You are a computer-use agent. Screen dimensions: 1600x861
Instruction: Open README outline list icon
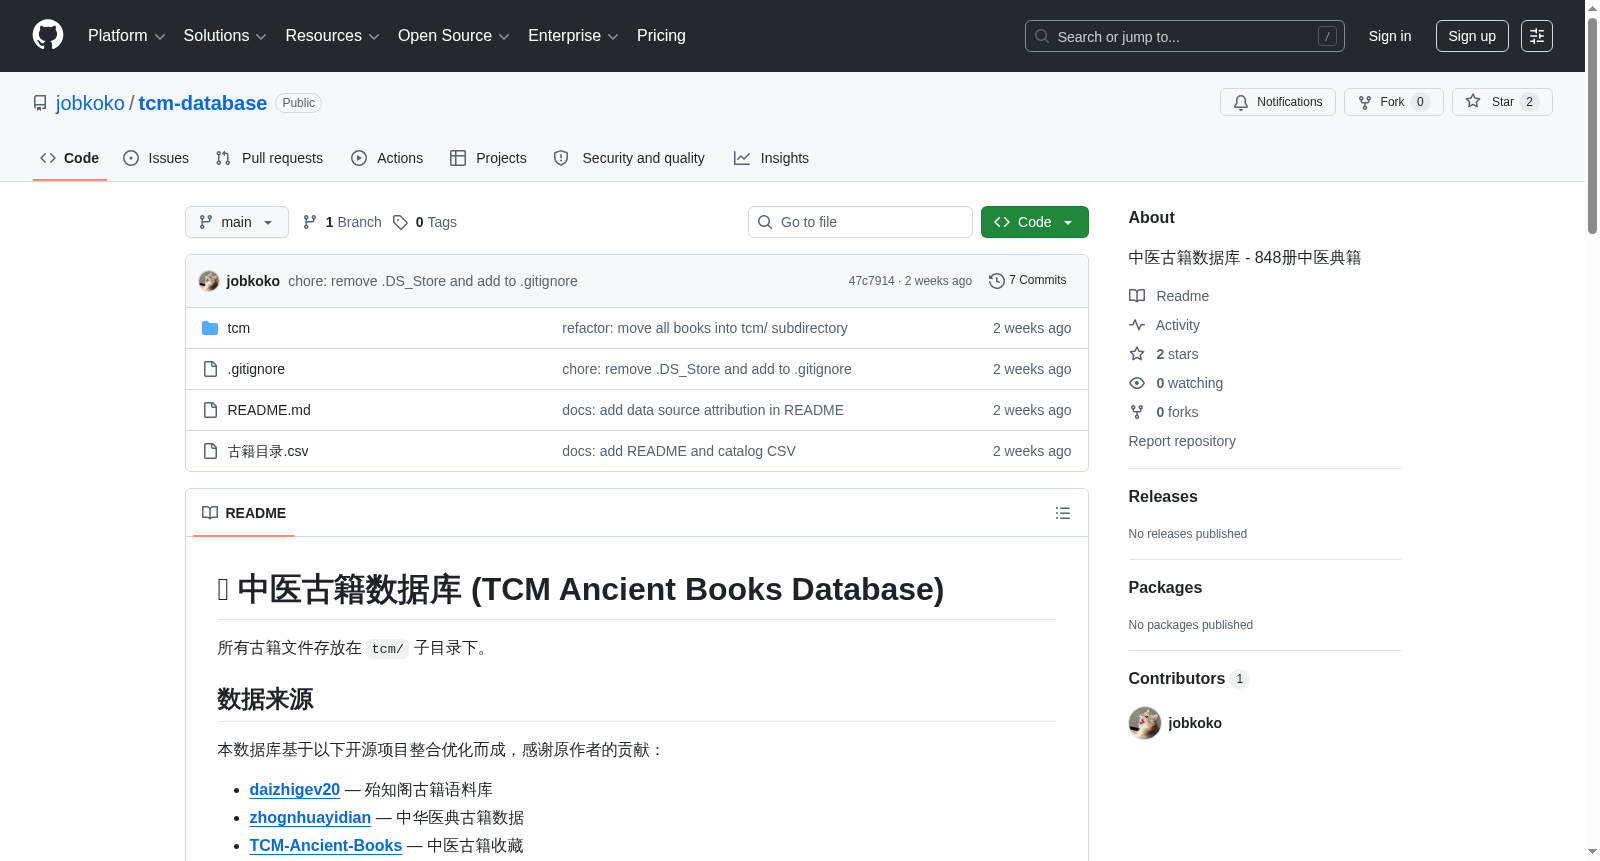pyautogui.click(x=1063, y=513)
